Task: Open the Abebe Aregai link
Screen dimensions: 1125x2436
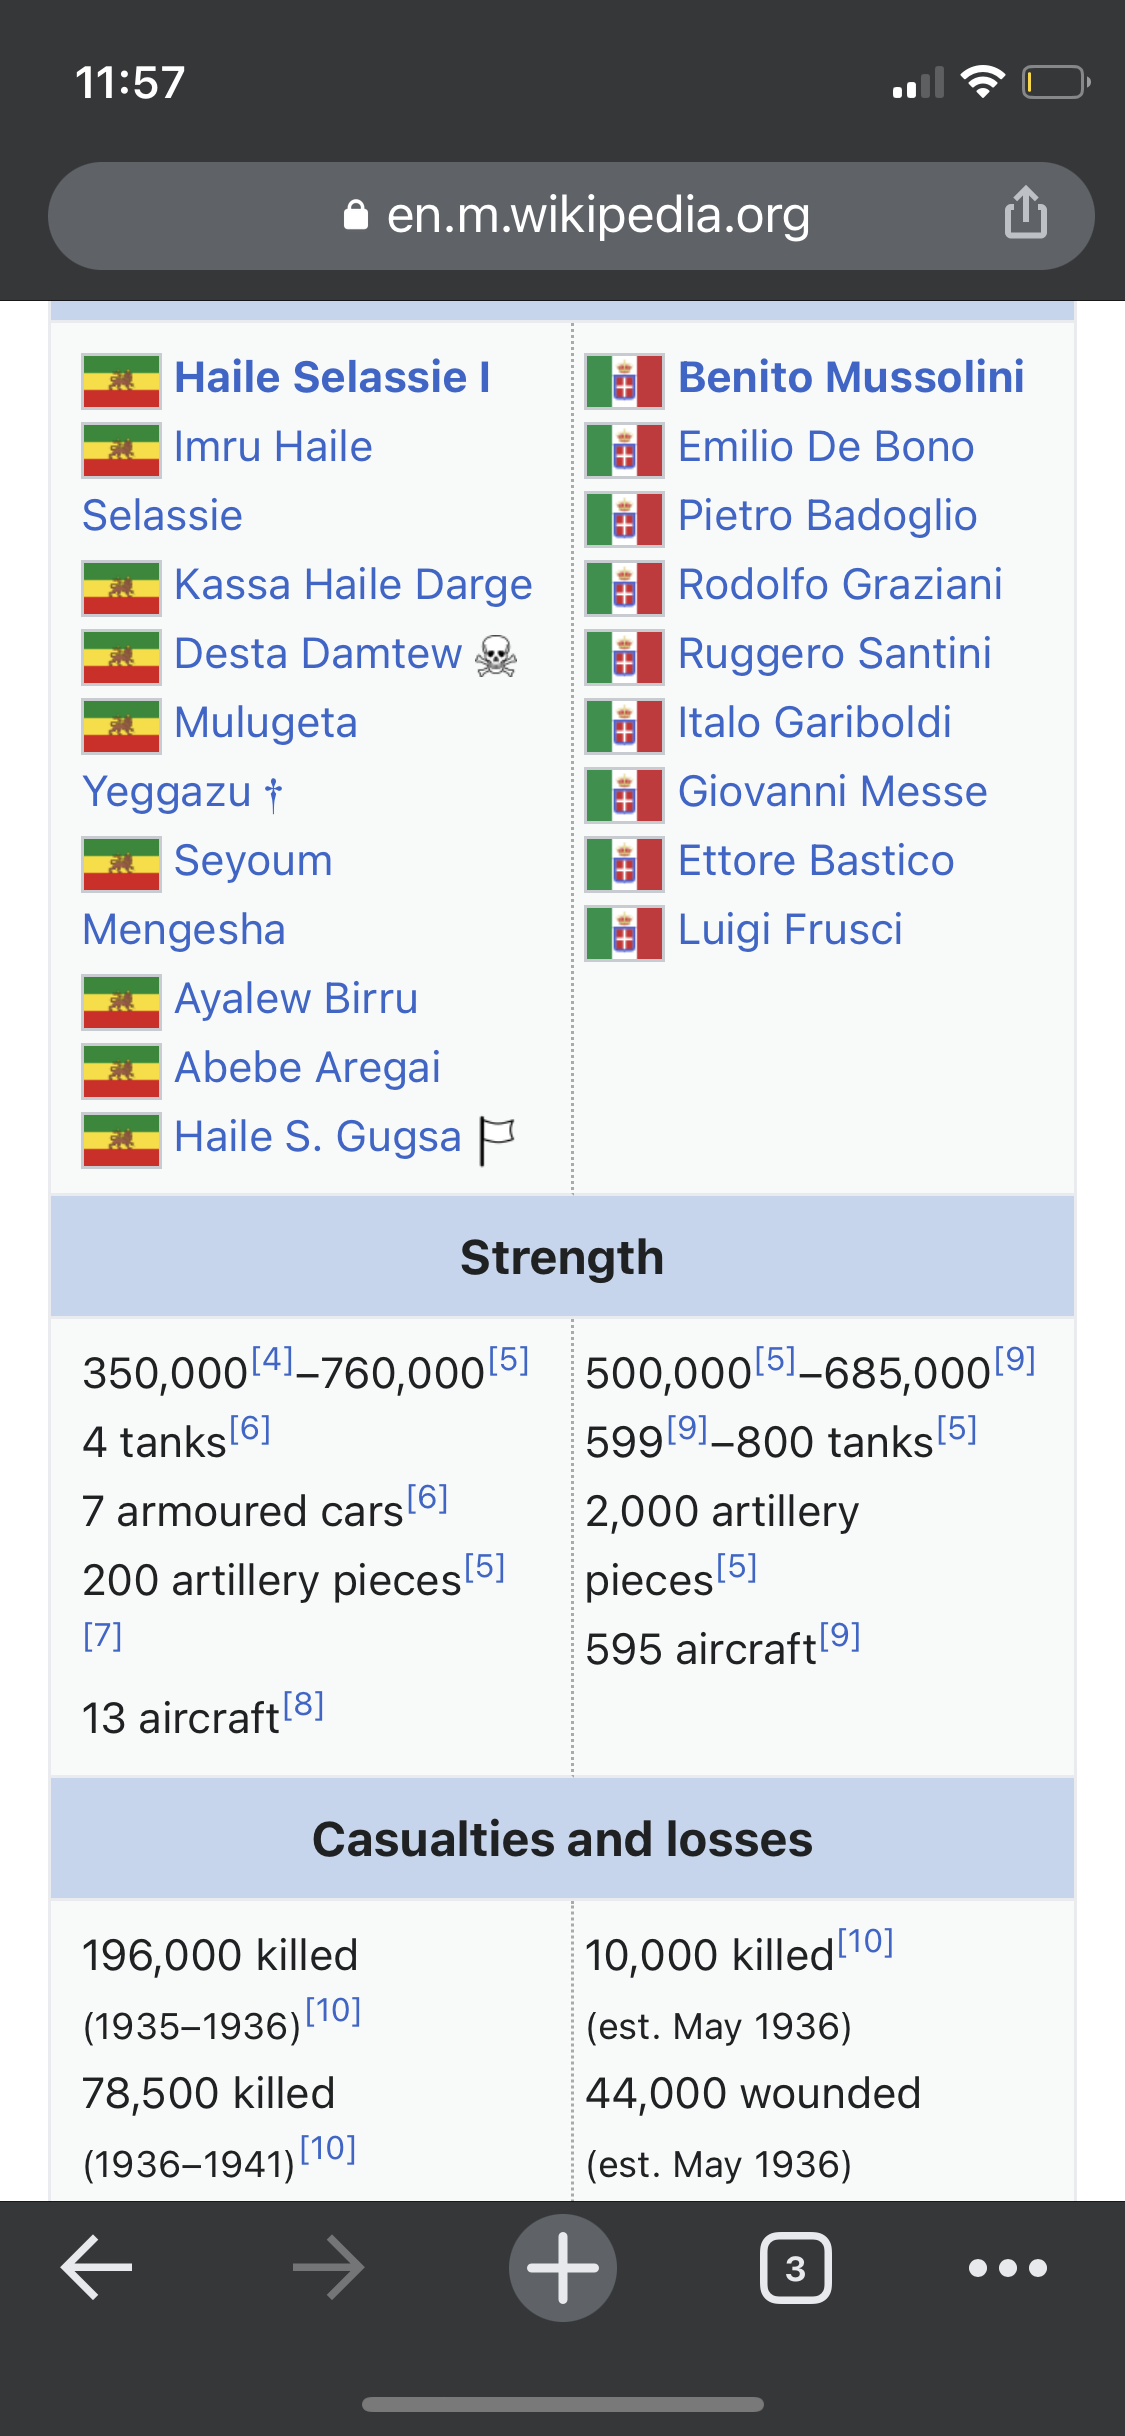Action: click(307, 1067)
